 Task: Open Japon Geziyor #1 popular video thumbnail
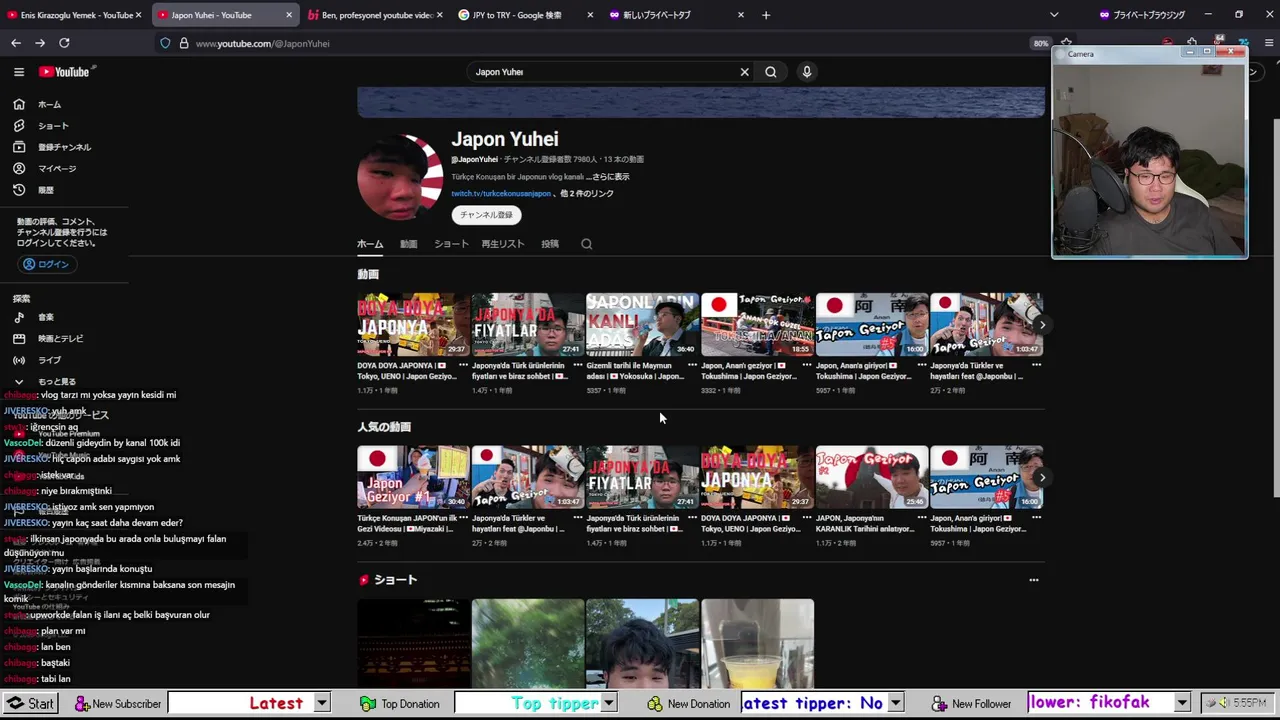pos(413,477)
